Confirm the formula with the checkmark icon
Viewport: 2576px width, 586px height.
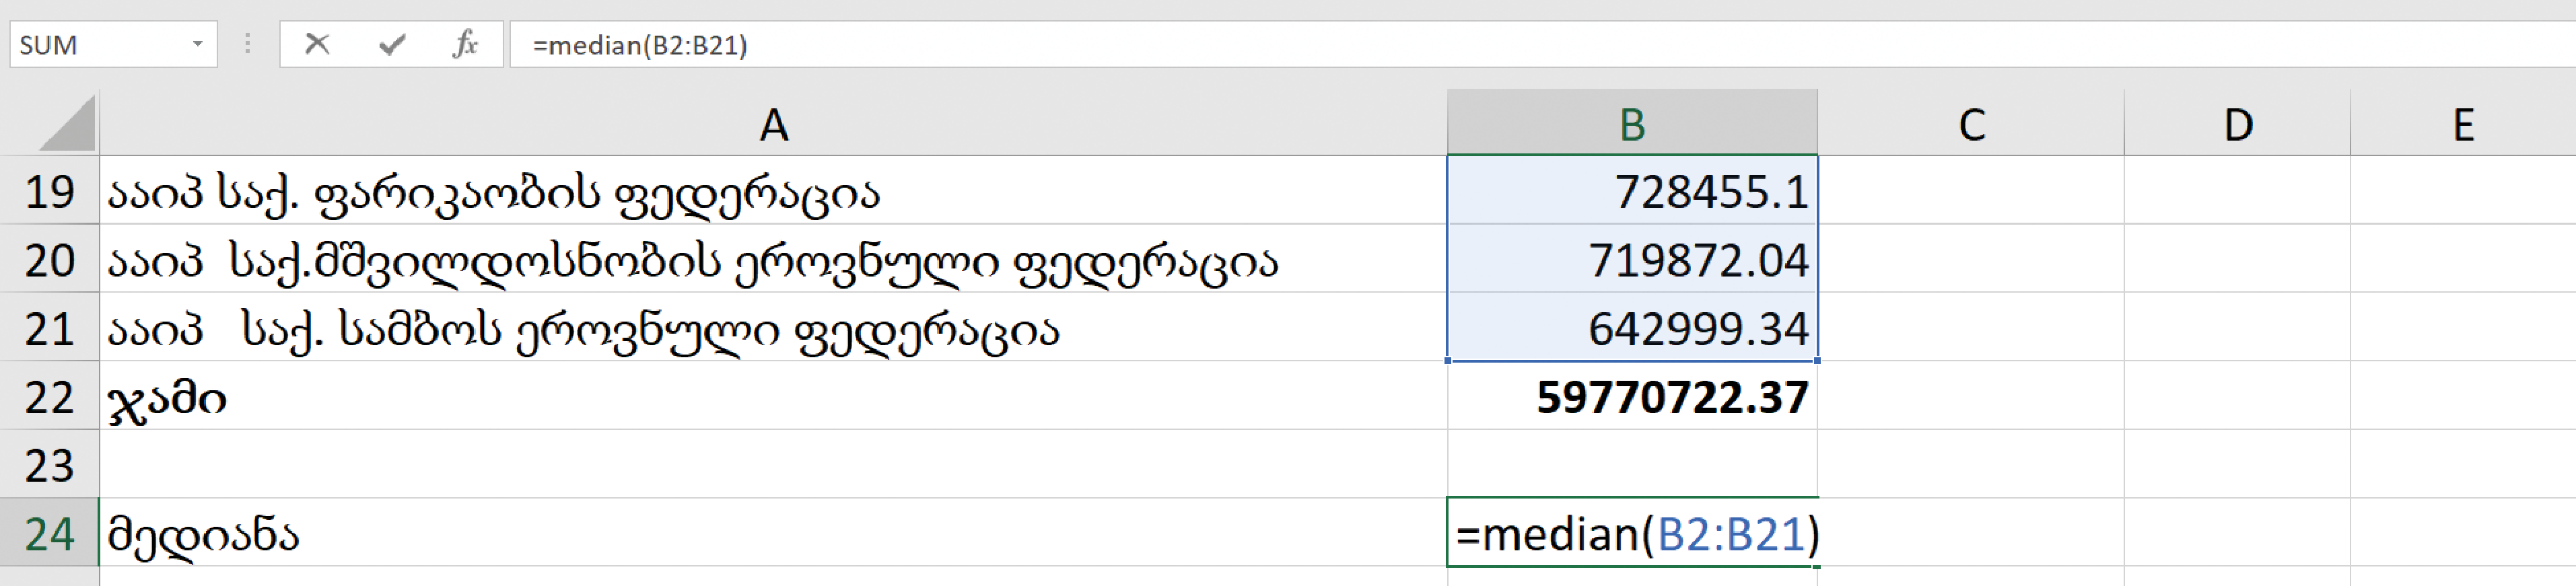click(392, 44)
